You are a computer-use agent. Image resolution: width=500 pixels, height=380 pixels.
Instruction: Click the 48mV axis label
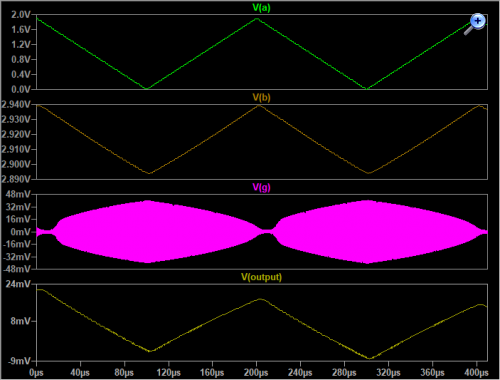[x=18, y=194]
